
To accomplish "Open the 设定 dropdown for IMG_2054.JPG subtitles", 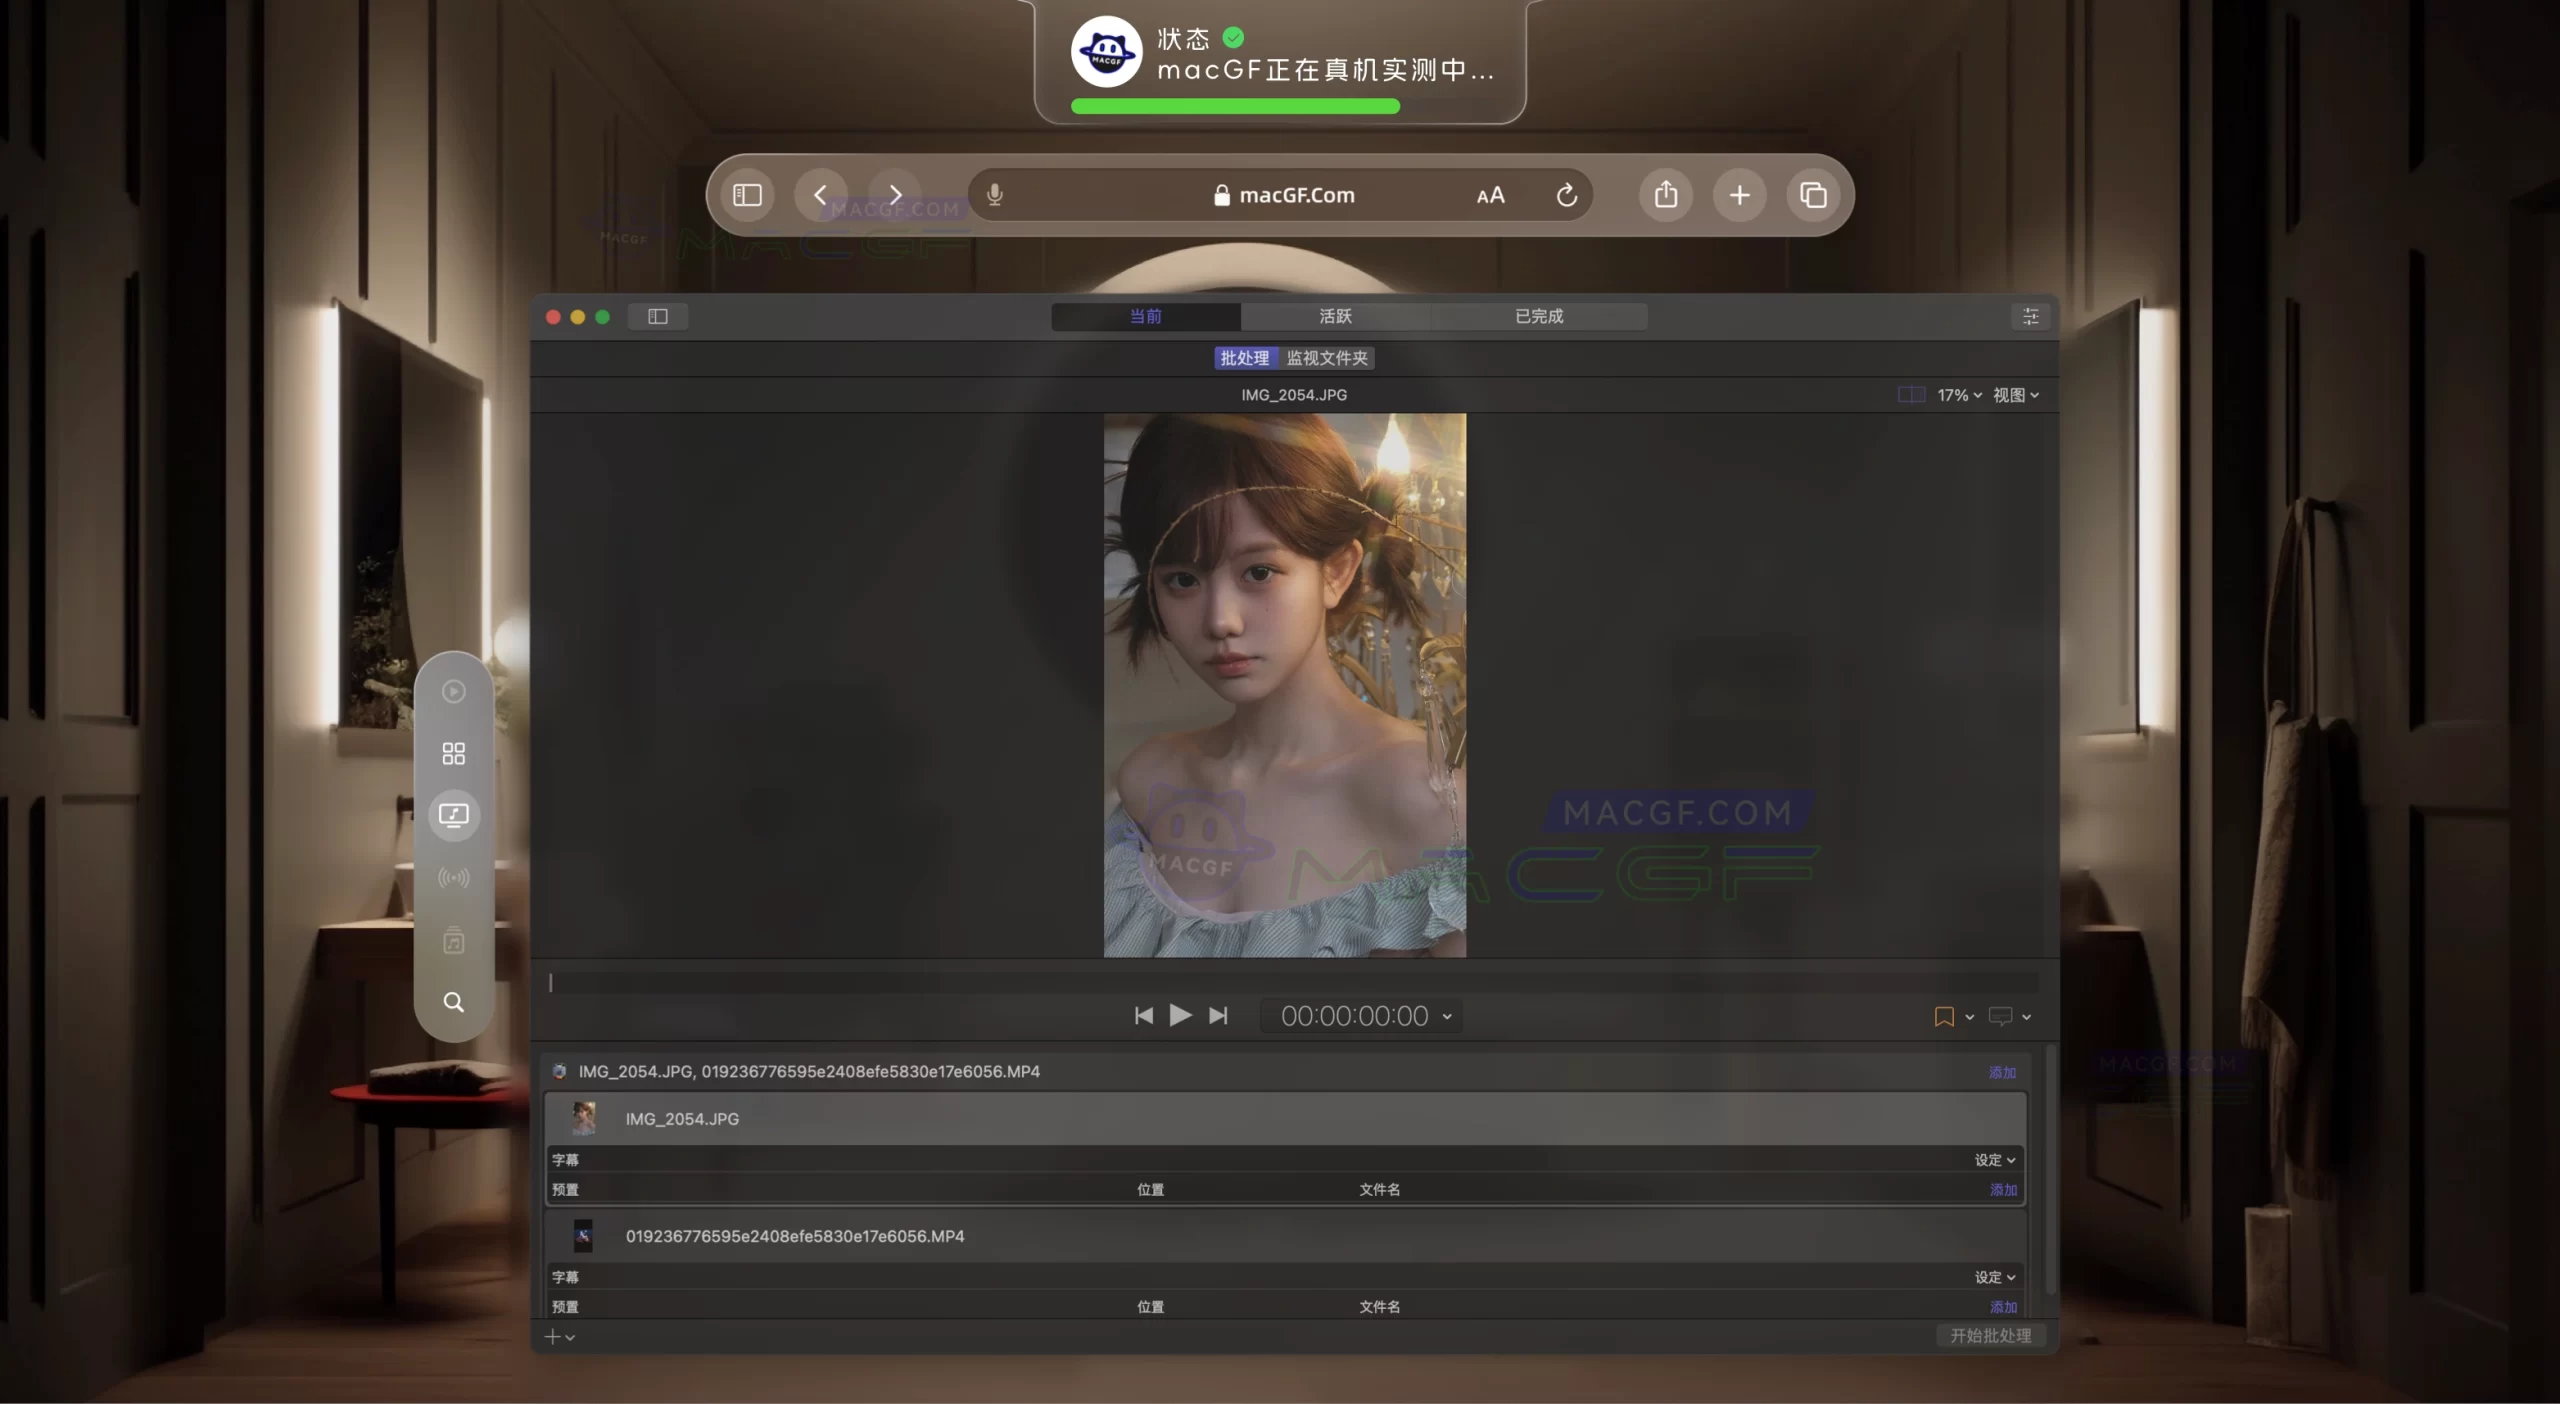I will (1993, 1160).
